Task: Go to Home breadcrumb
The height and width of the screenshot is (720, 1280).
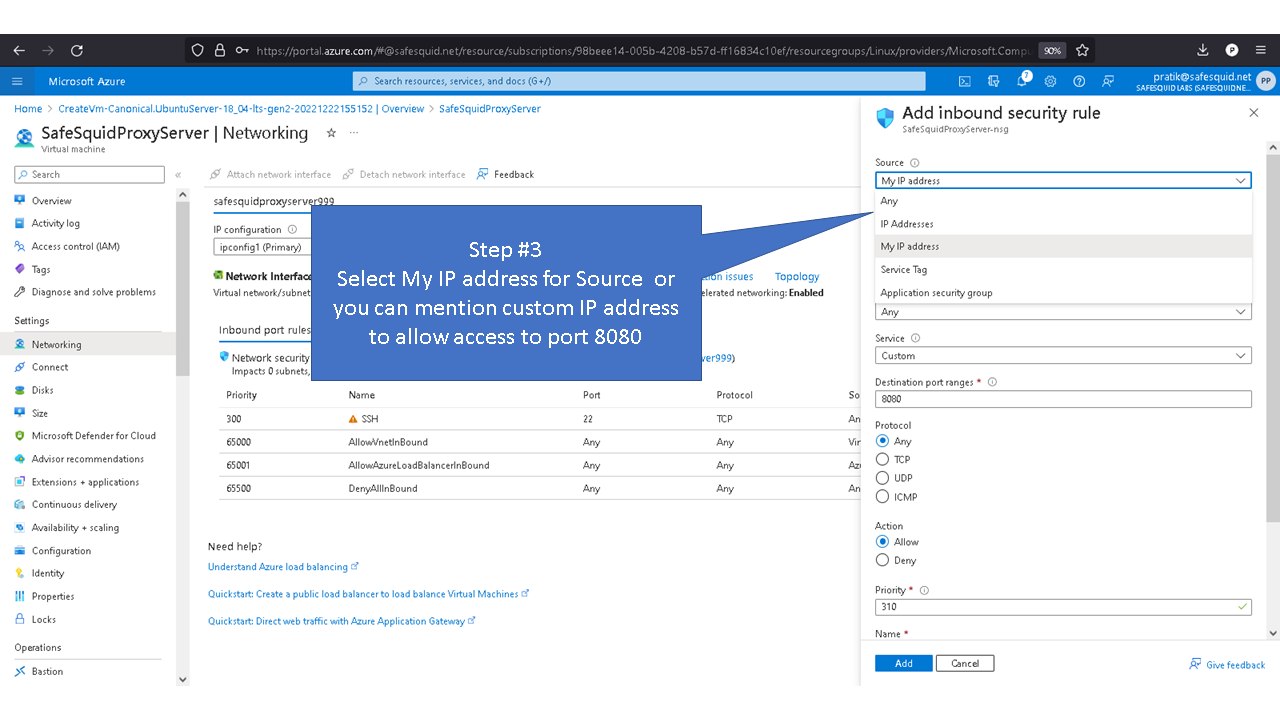Action: point(28,109)
